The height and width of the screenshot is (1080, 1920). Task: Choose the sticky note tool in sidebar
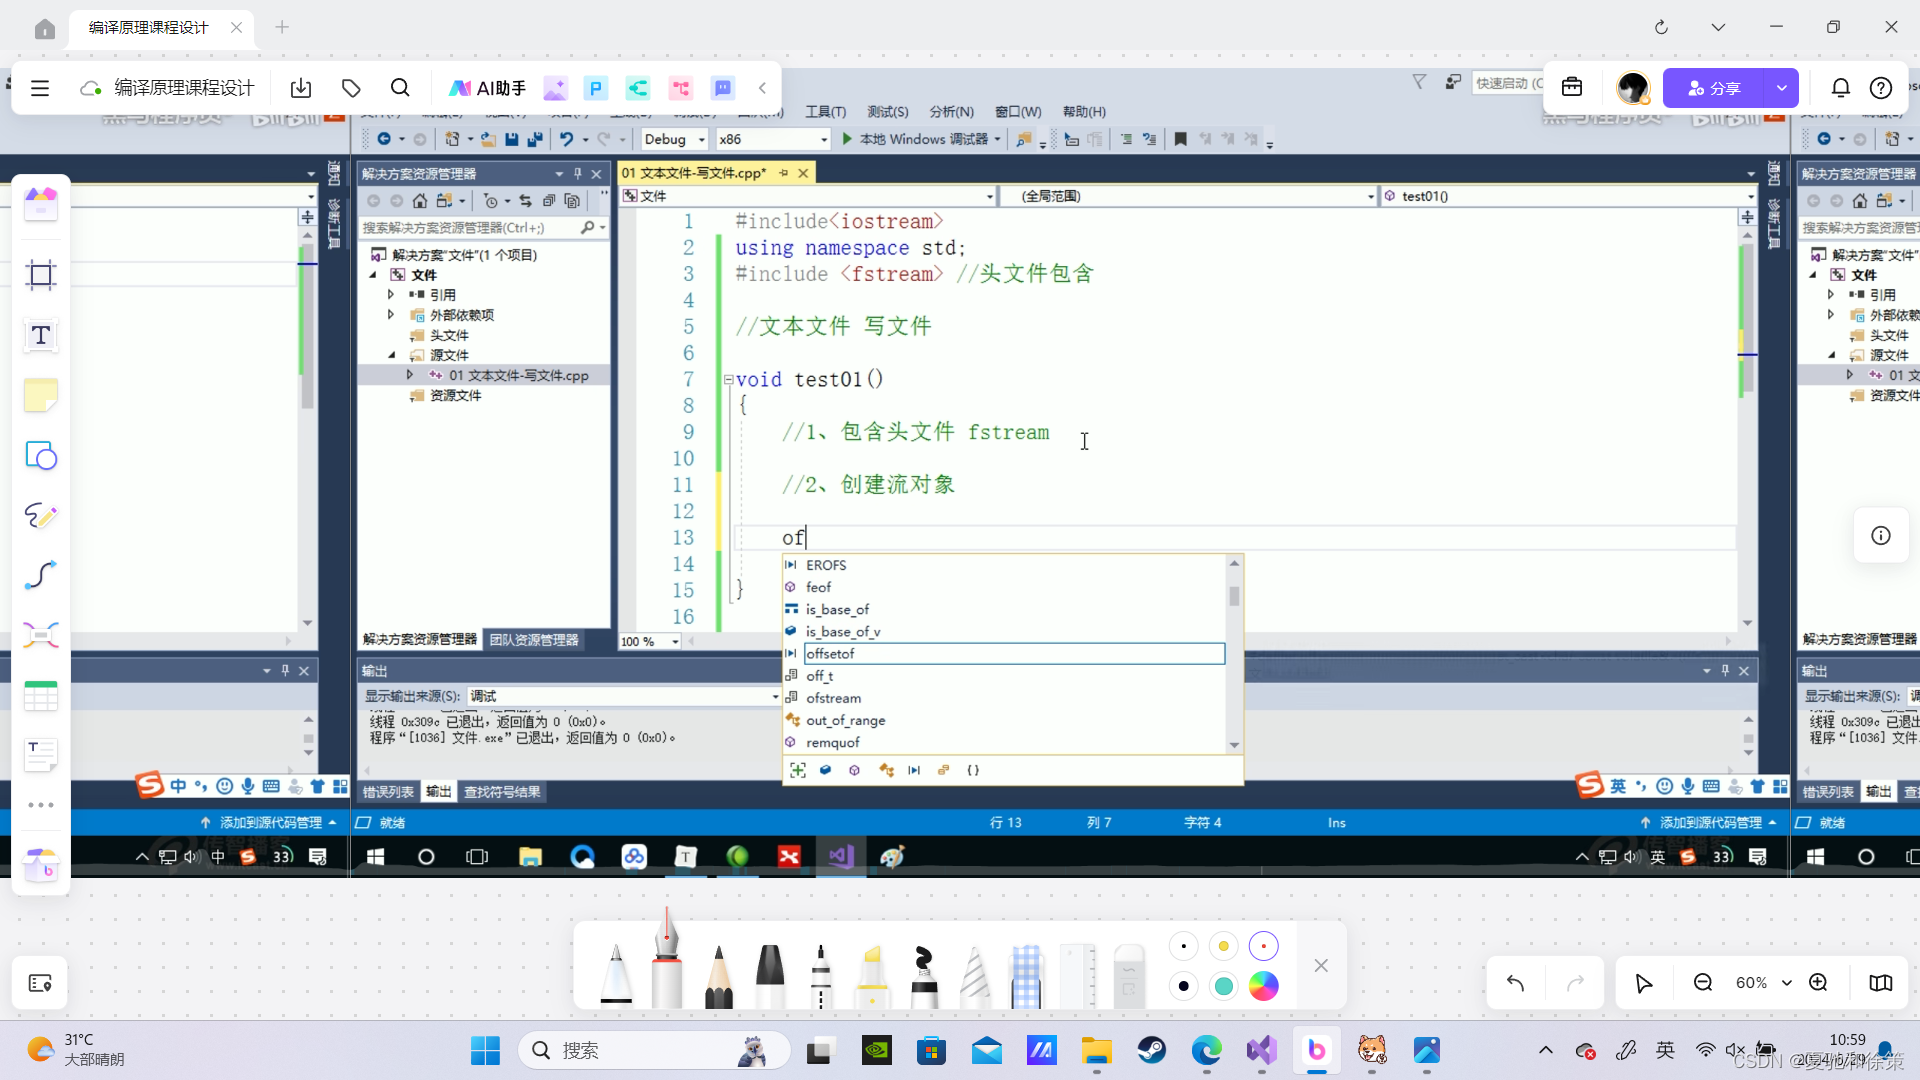point(41,396)
